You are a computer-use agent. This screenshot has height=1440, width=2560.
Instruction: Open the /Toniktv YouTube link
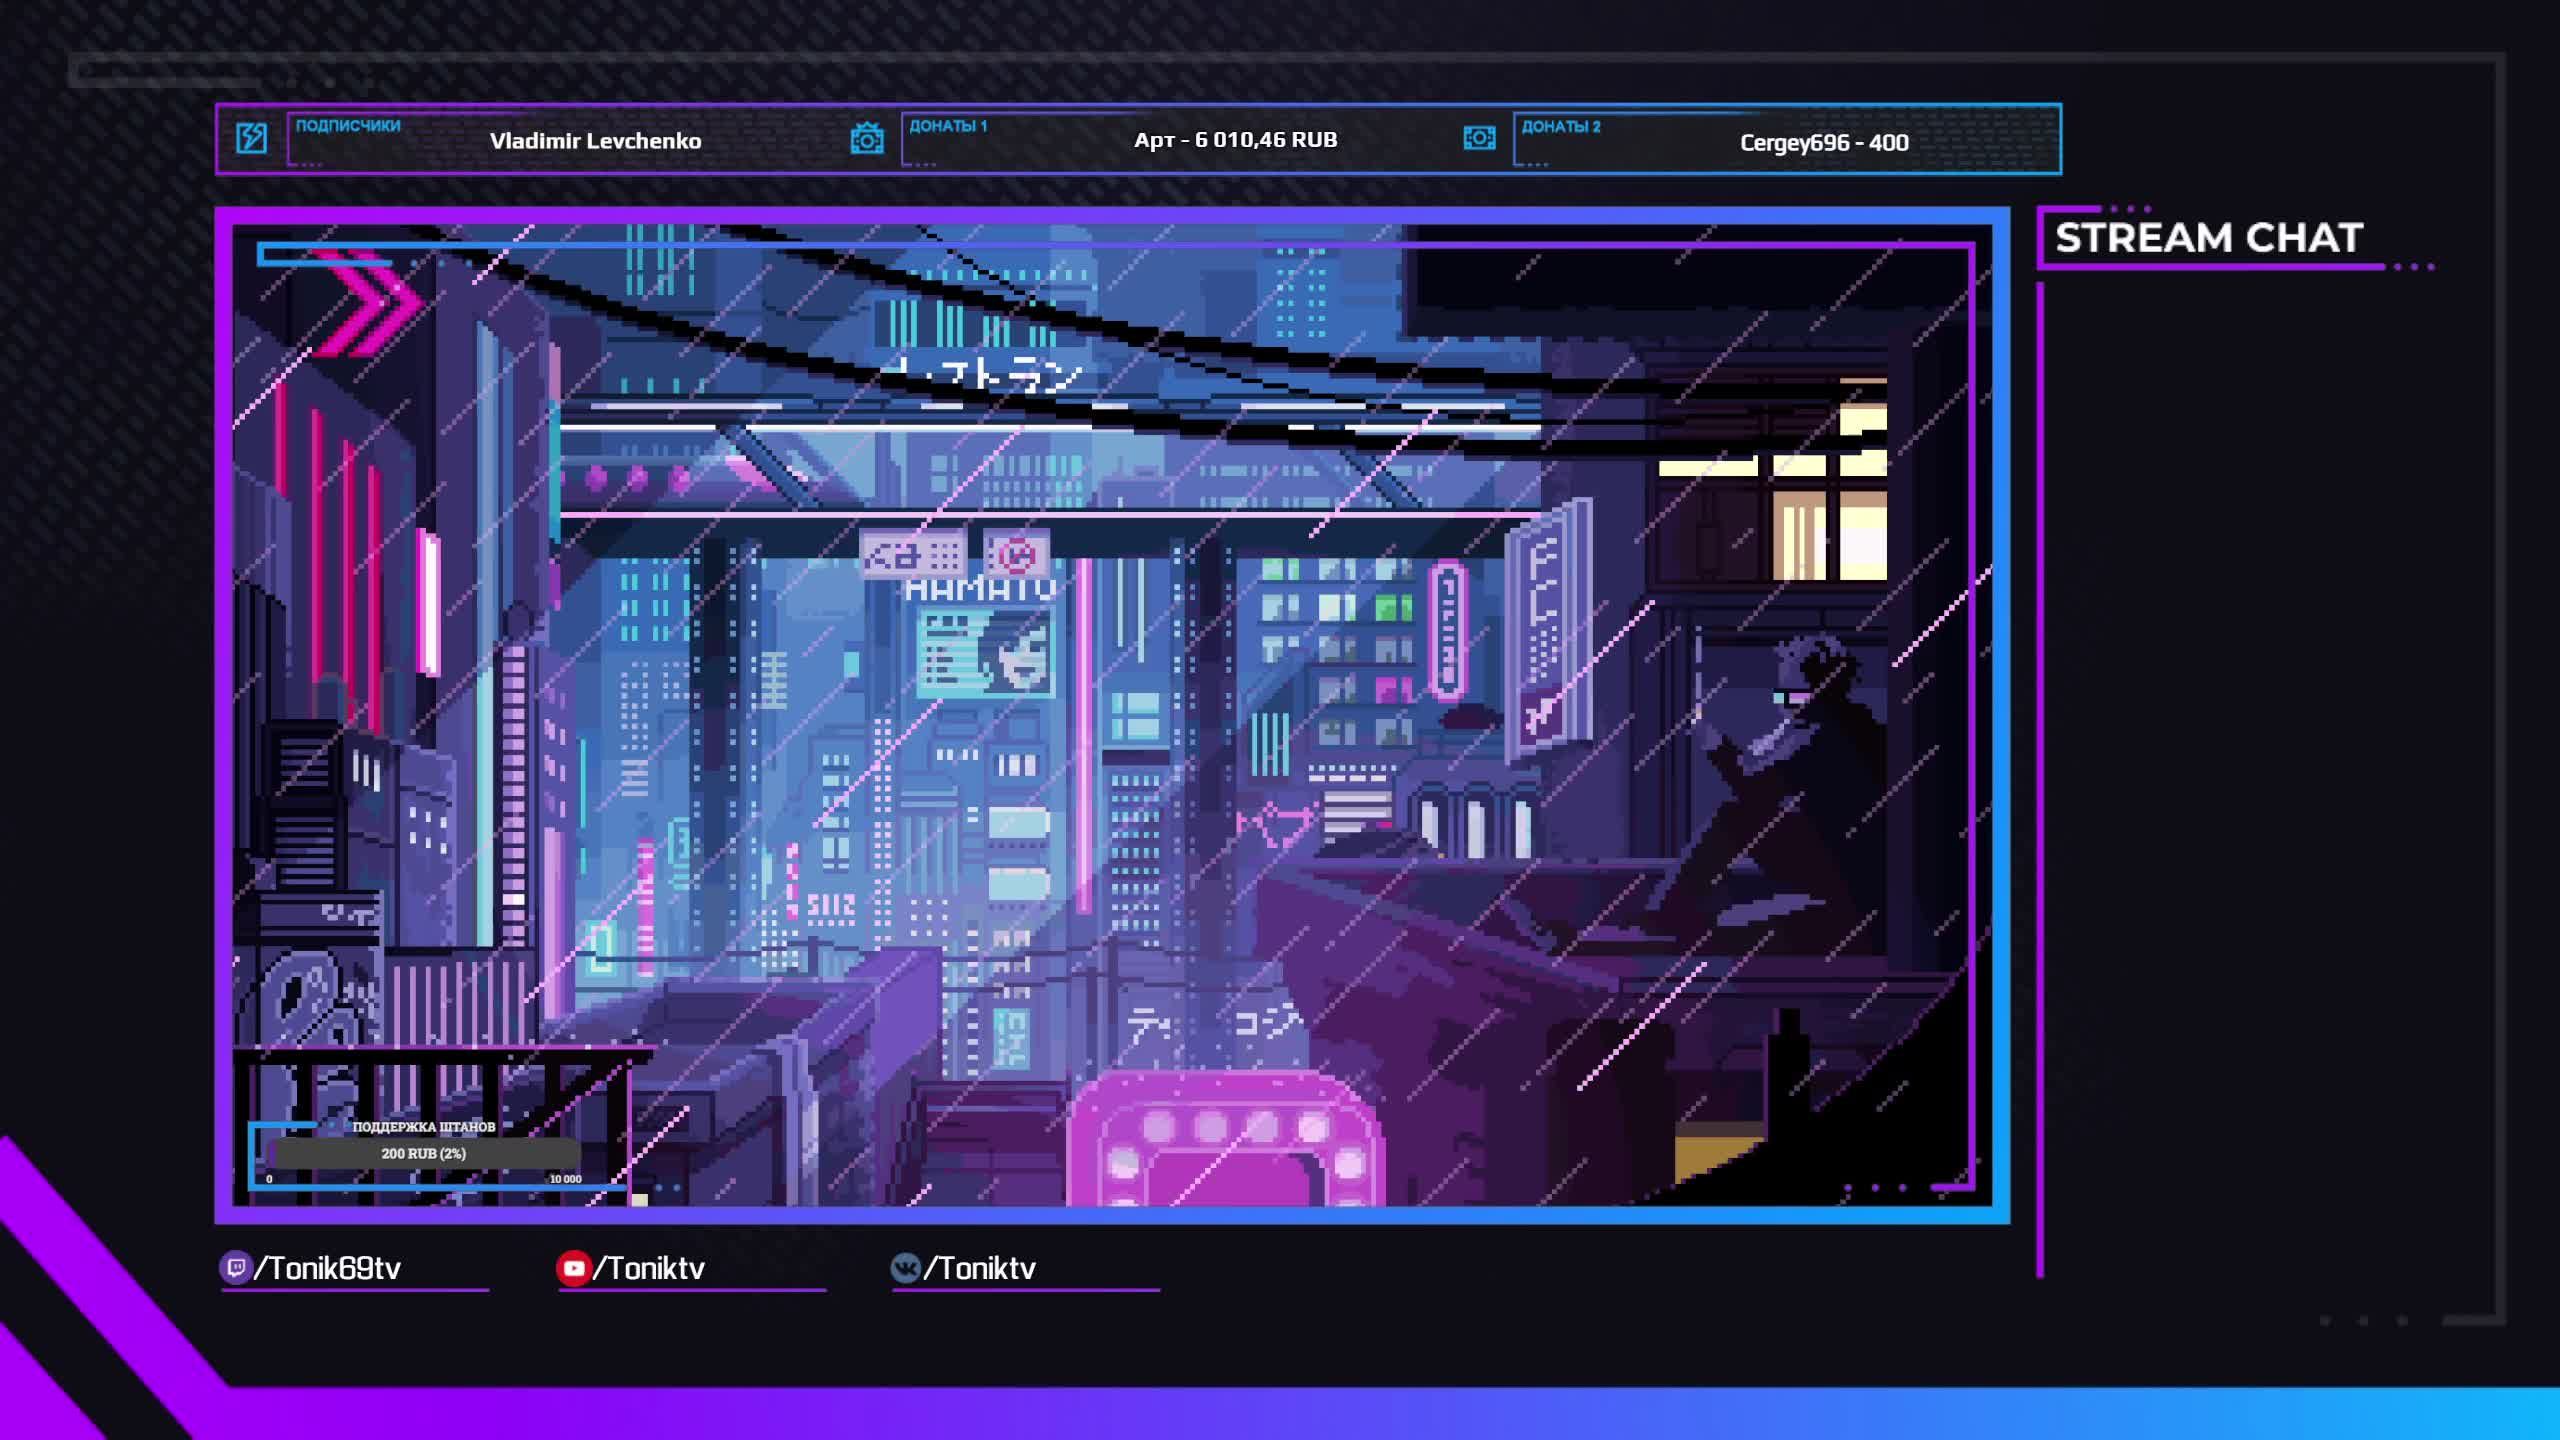649,1268
